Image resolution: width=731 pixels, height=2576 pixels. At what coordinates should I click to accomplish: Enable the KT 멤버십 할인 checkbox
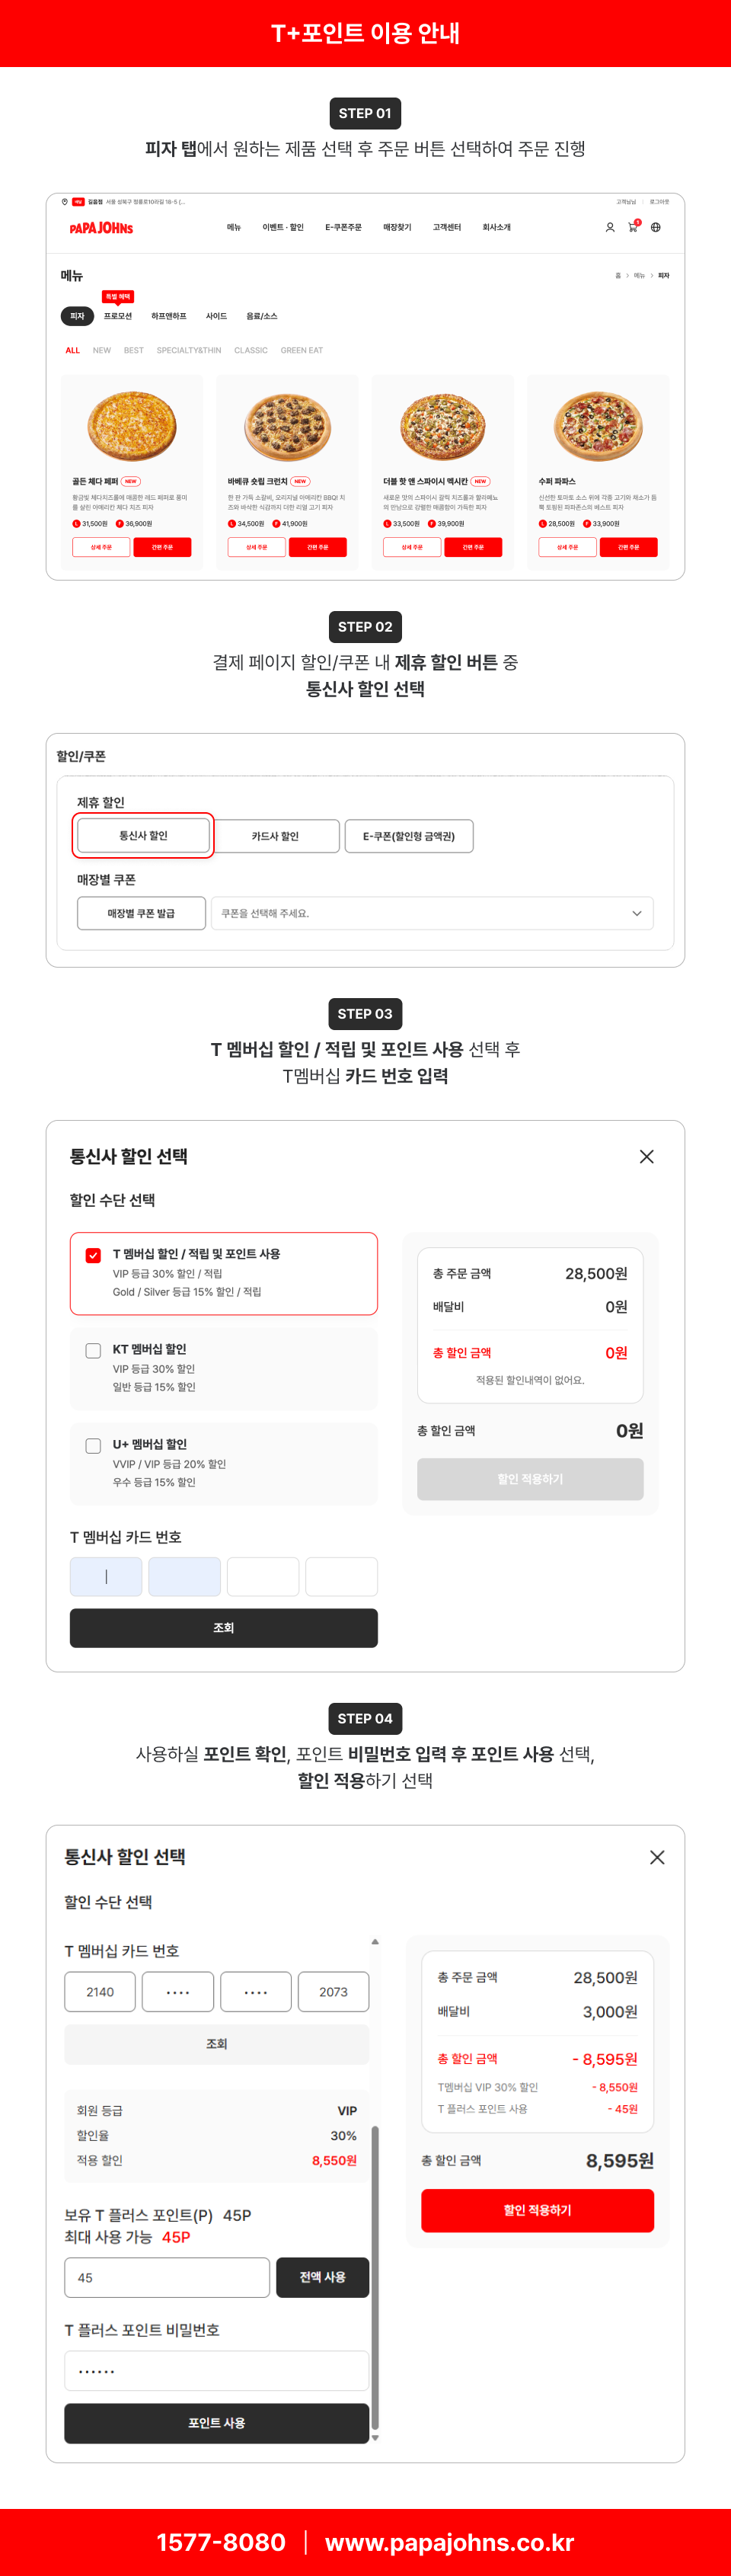(x=93, y=1350)
